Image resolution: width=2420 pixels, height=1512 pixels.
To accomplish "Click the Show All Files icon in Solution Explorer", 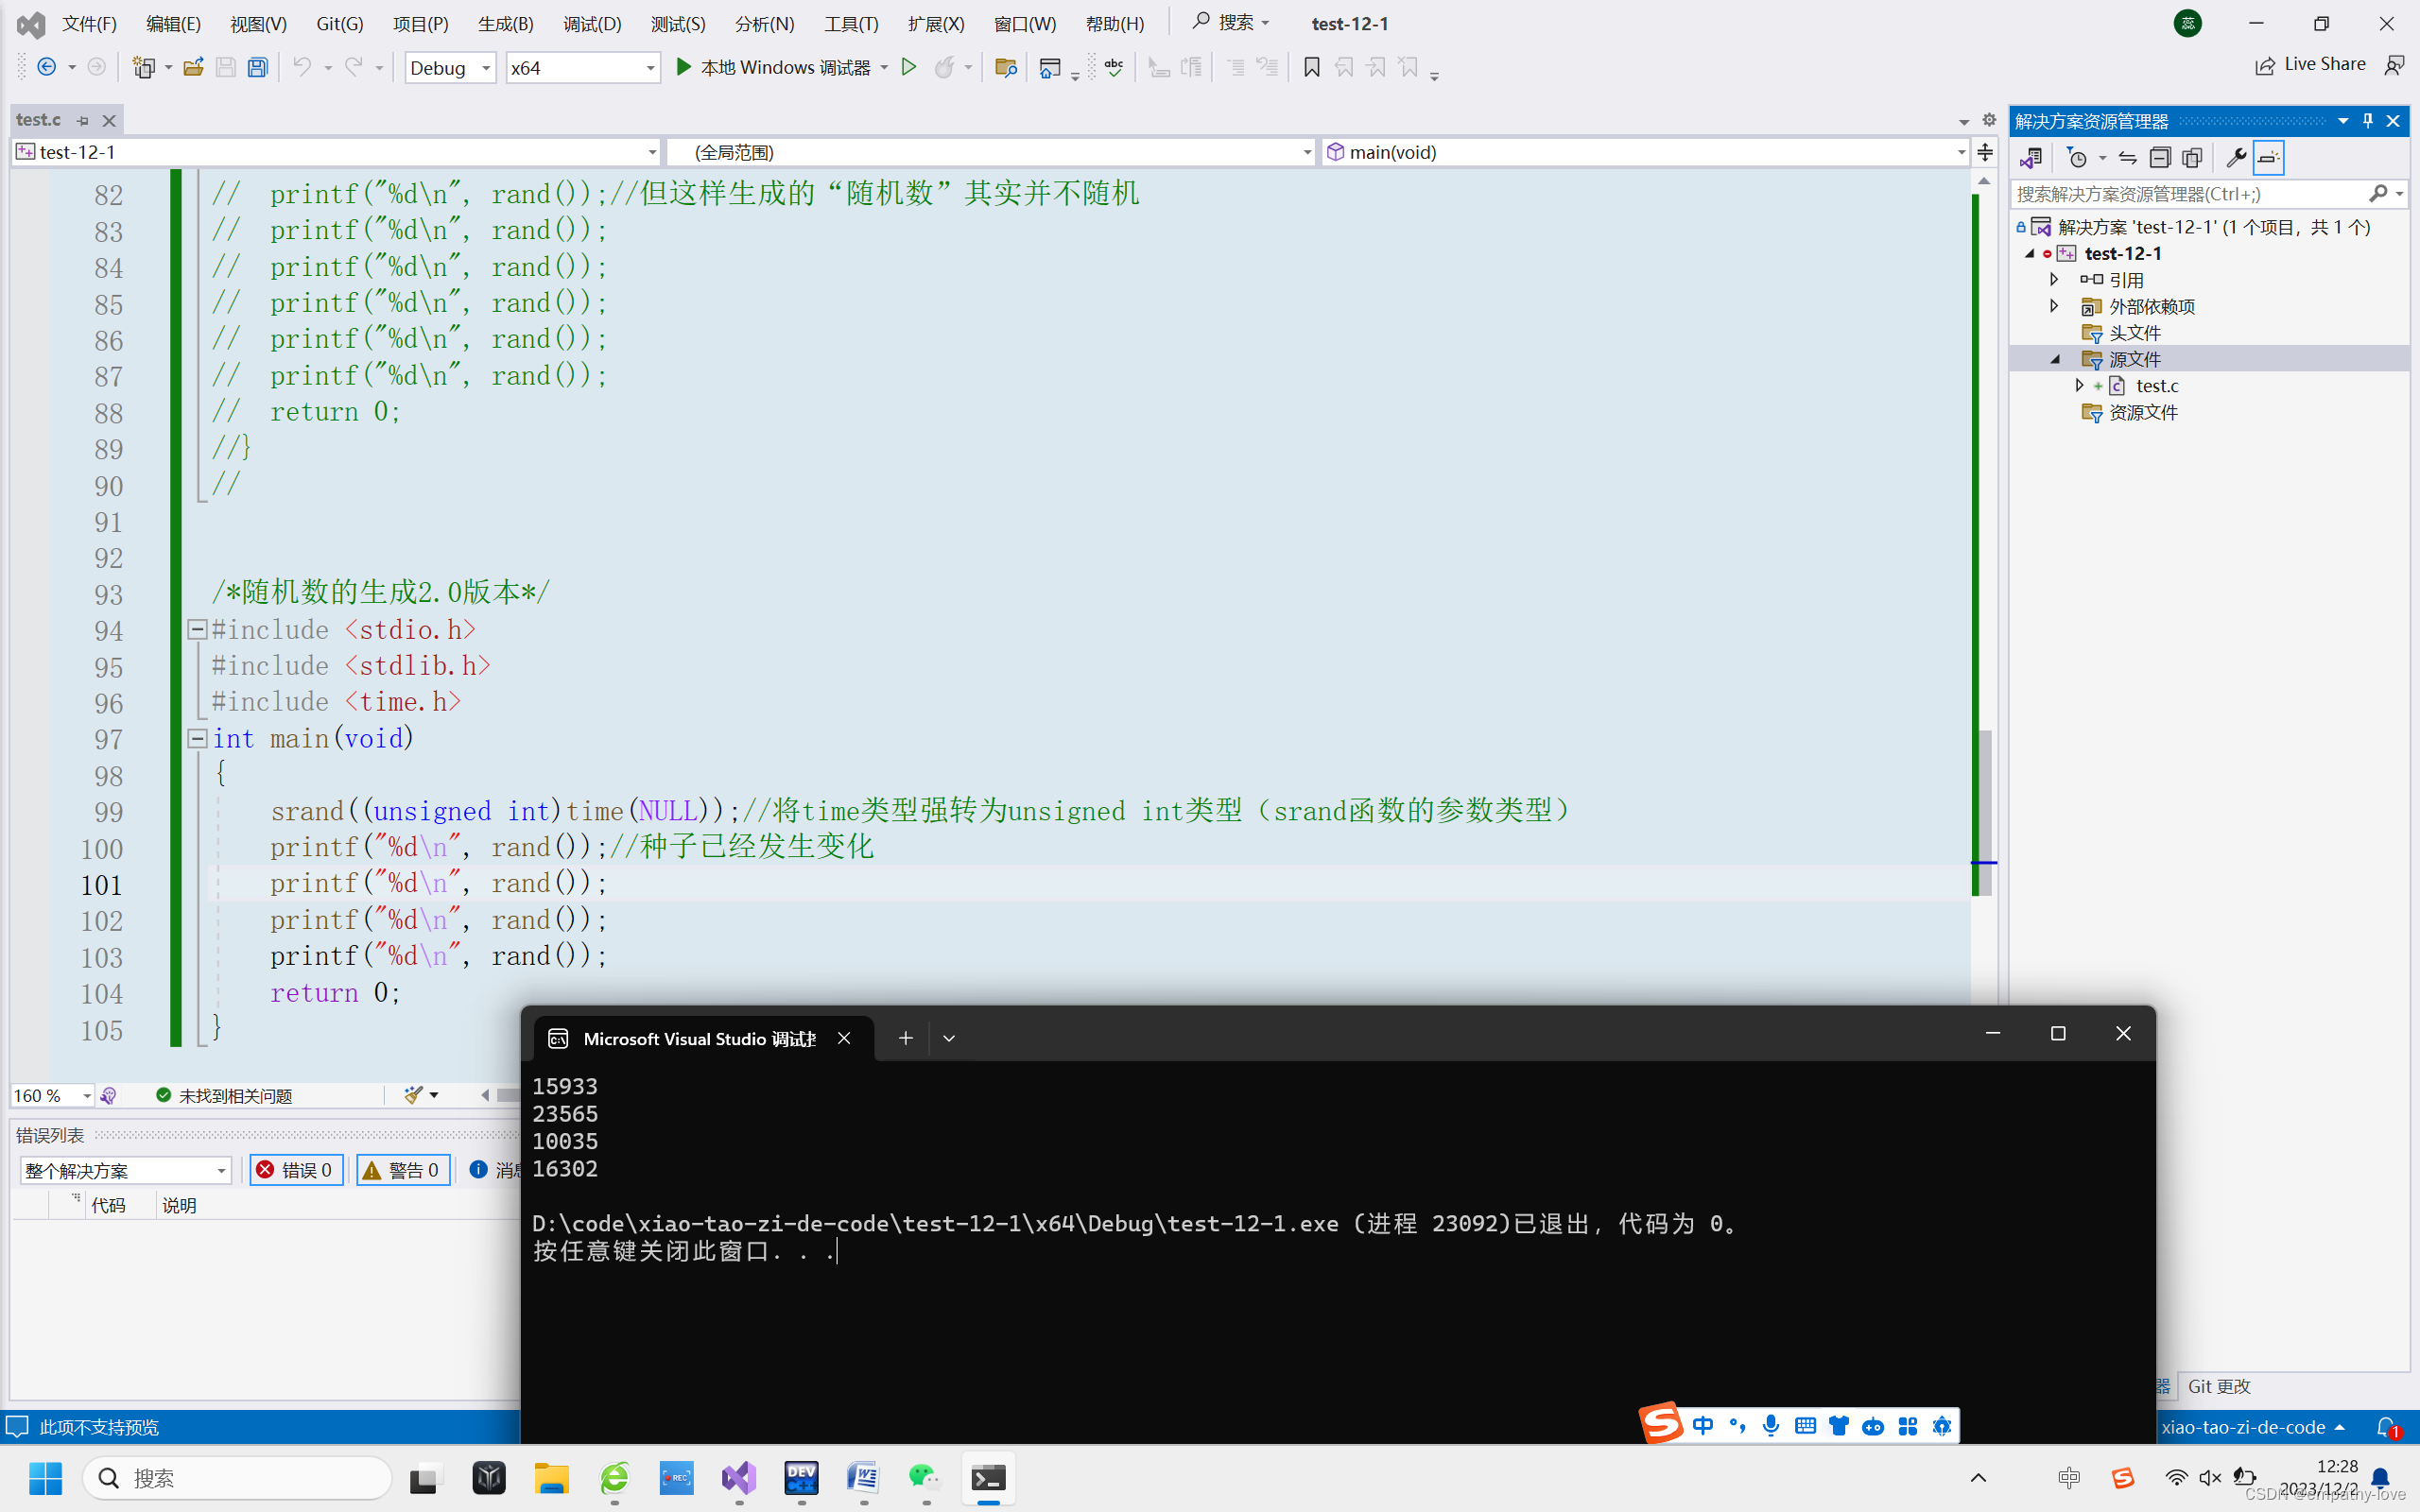I will [x=2192, y=158].
